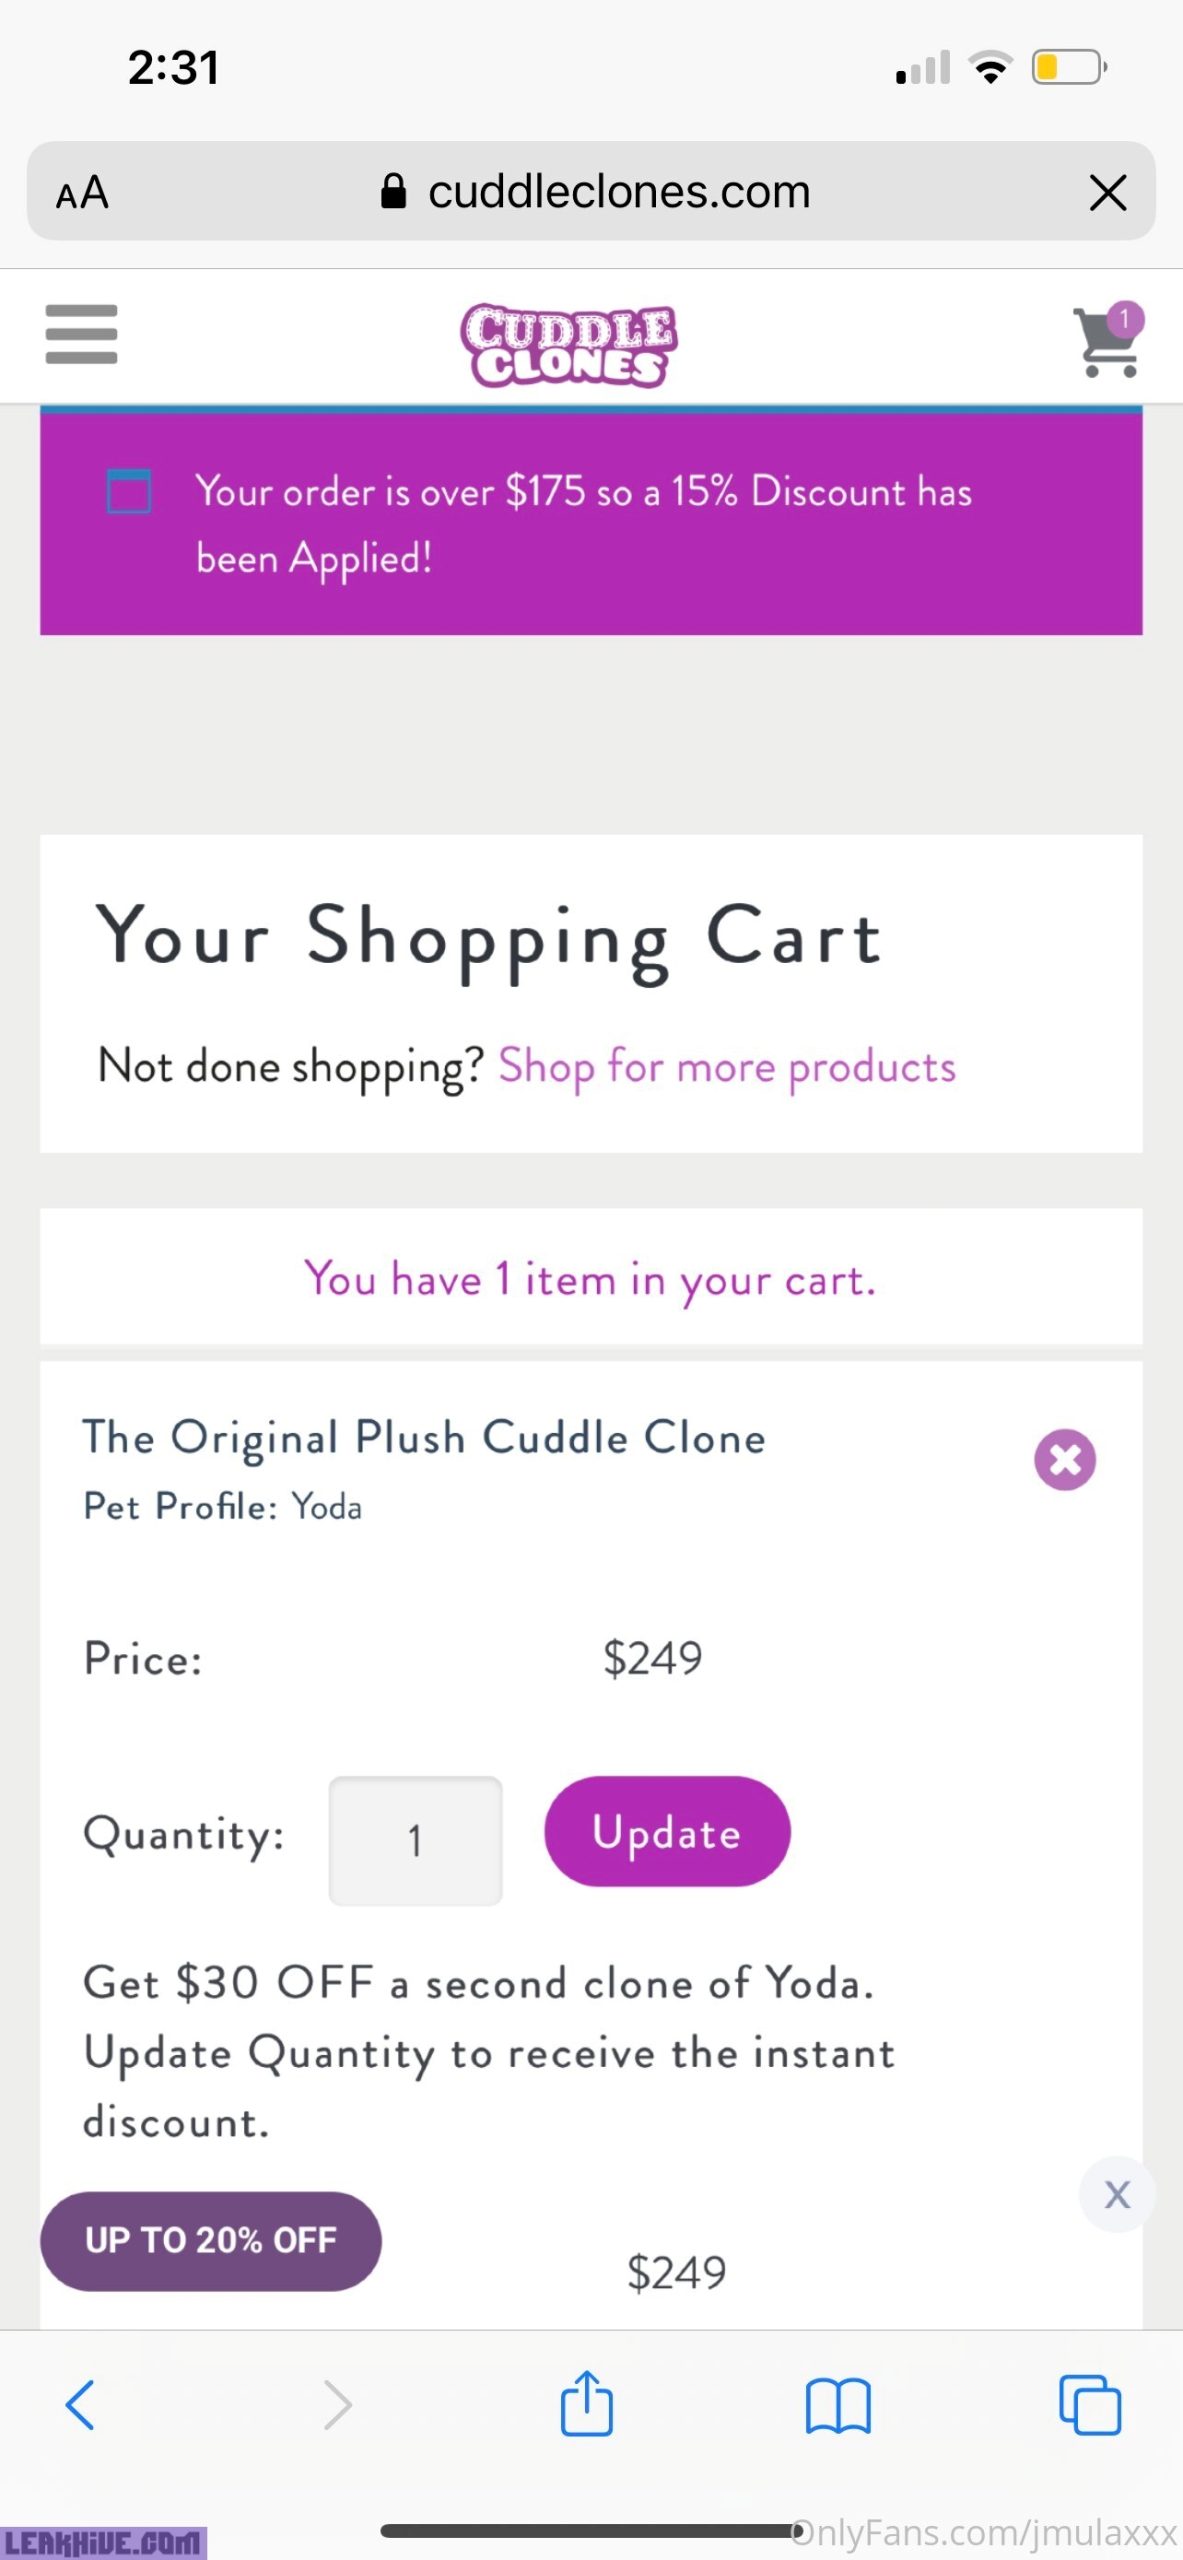Open Safari bookmarks book icon
The height and width of the screenshot is (2560, 1183).
click(x=838, y=2405)
